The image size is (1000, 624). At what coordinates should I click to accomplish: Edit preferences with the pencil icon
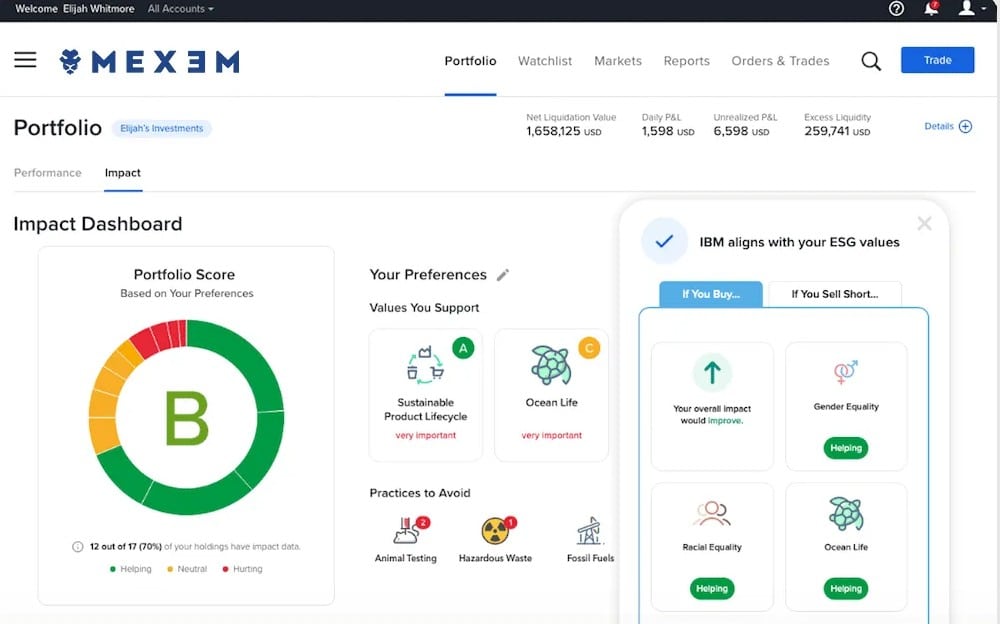point(503,275)
